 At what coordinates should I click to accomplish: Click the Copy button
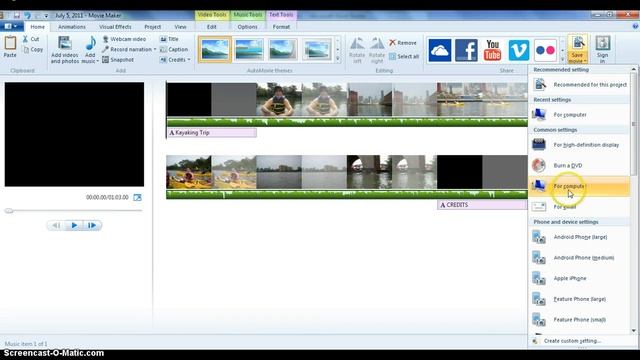(x=33, y=49)
